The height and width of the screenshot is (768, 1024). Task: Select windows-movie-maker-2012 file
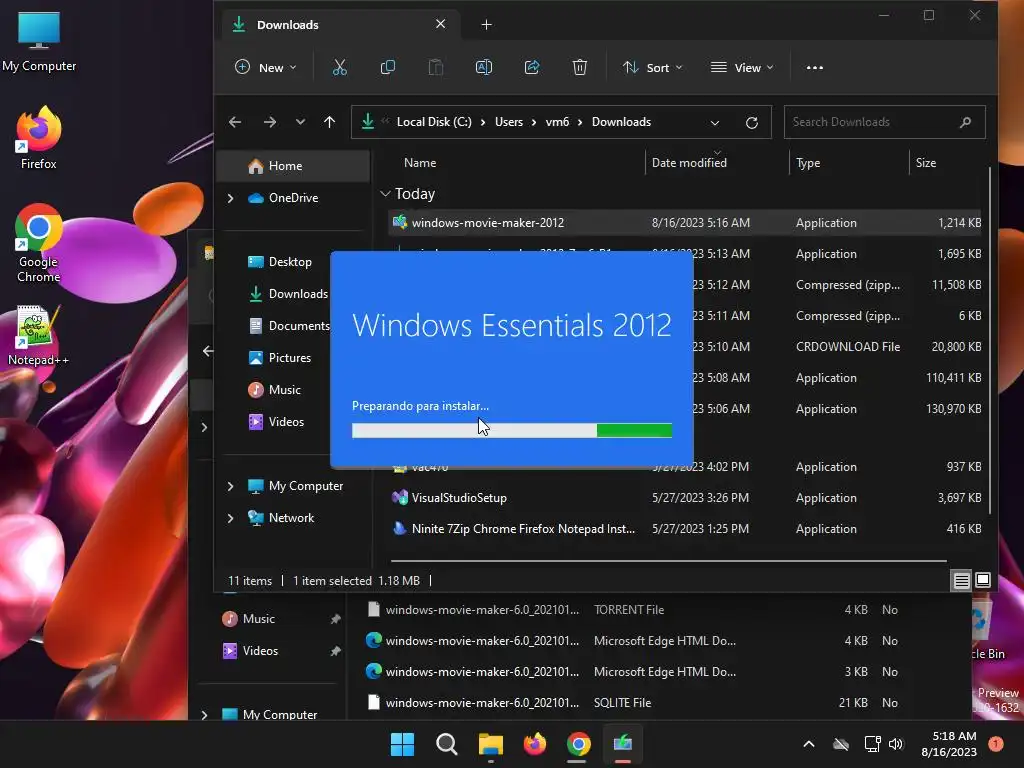coord(686,223)
